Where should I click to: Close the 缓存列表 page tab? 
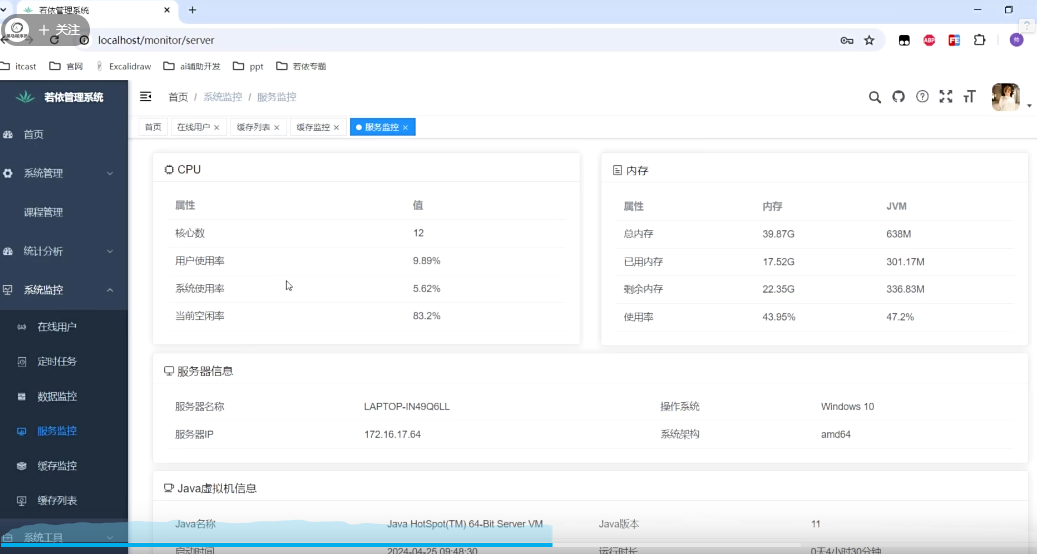click(x=276, y=128)
